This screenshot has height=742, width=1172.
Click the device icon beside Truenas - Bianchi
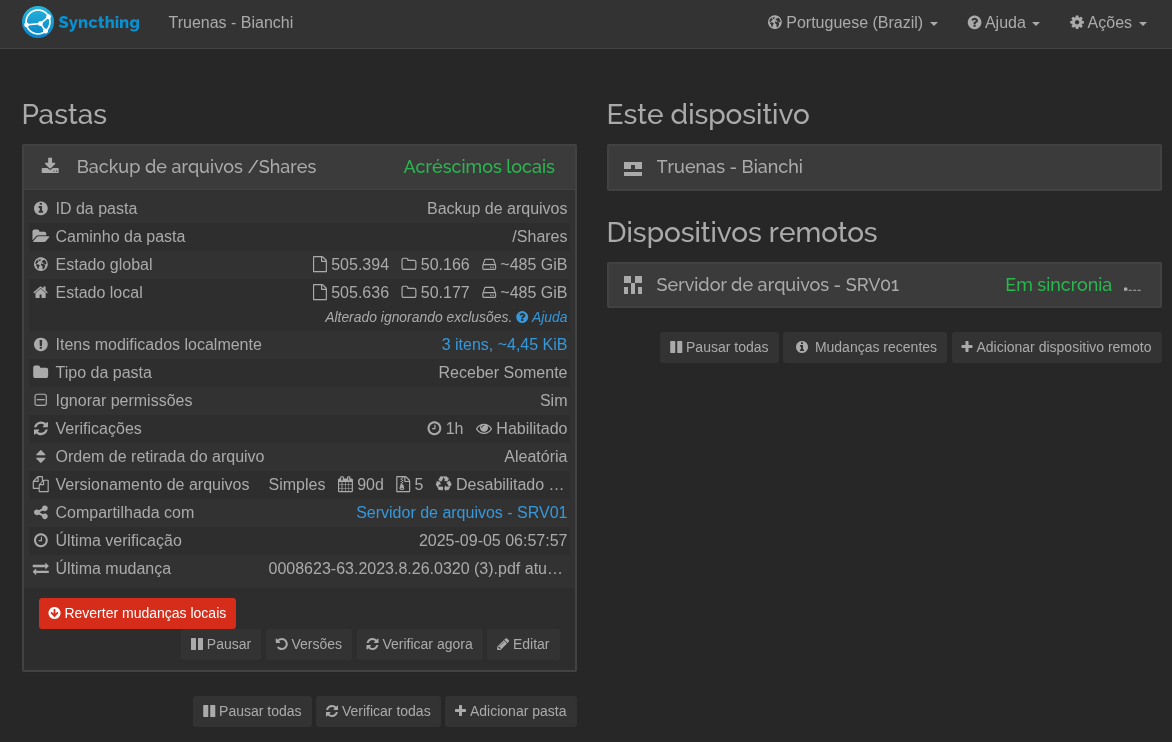click(633, 167)
